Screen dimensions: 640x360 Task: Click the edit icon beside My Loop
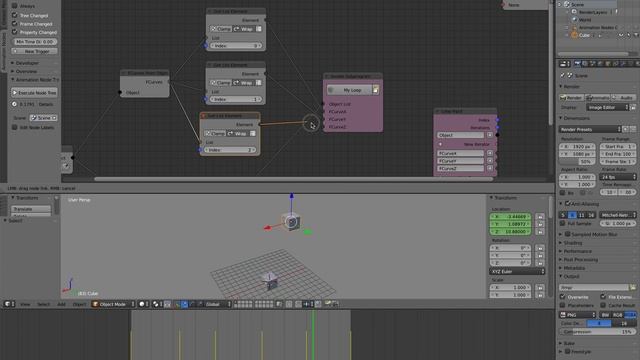[x=375, y=90]
